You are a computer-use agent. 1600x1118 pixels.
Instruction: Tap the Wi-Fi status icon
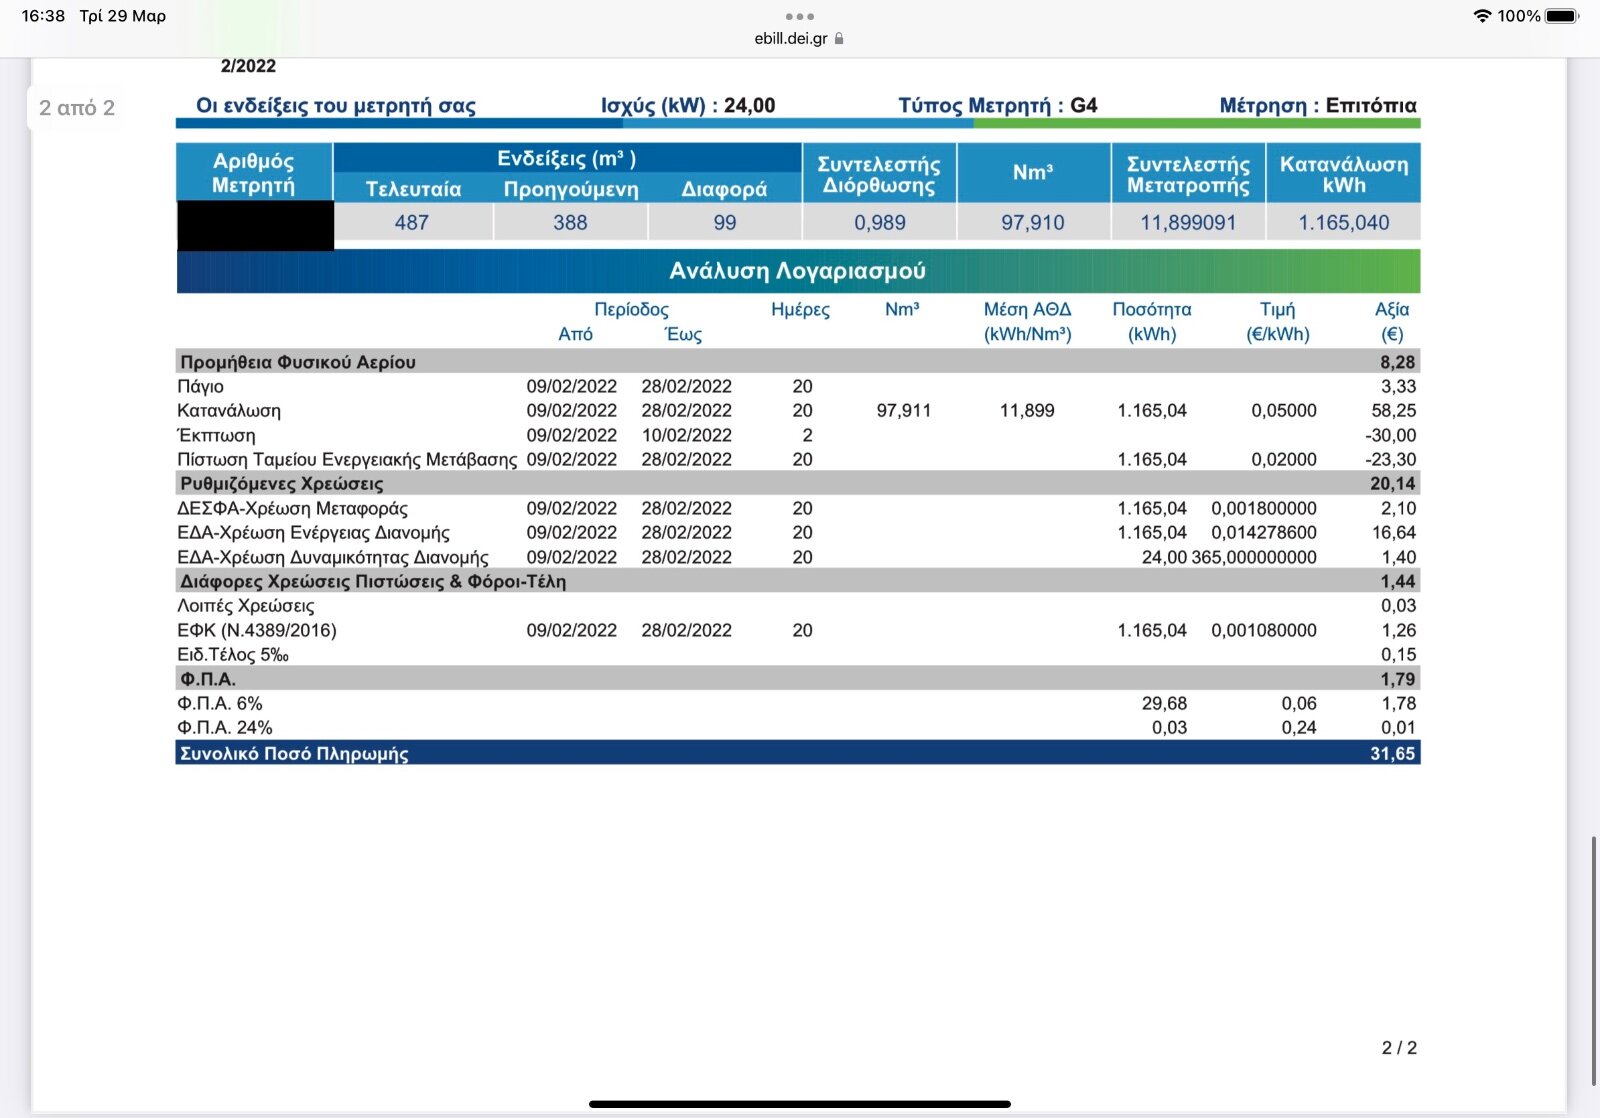coord(1482,16)
